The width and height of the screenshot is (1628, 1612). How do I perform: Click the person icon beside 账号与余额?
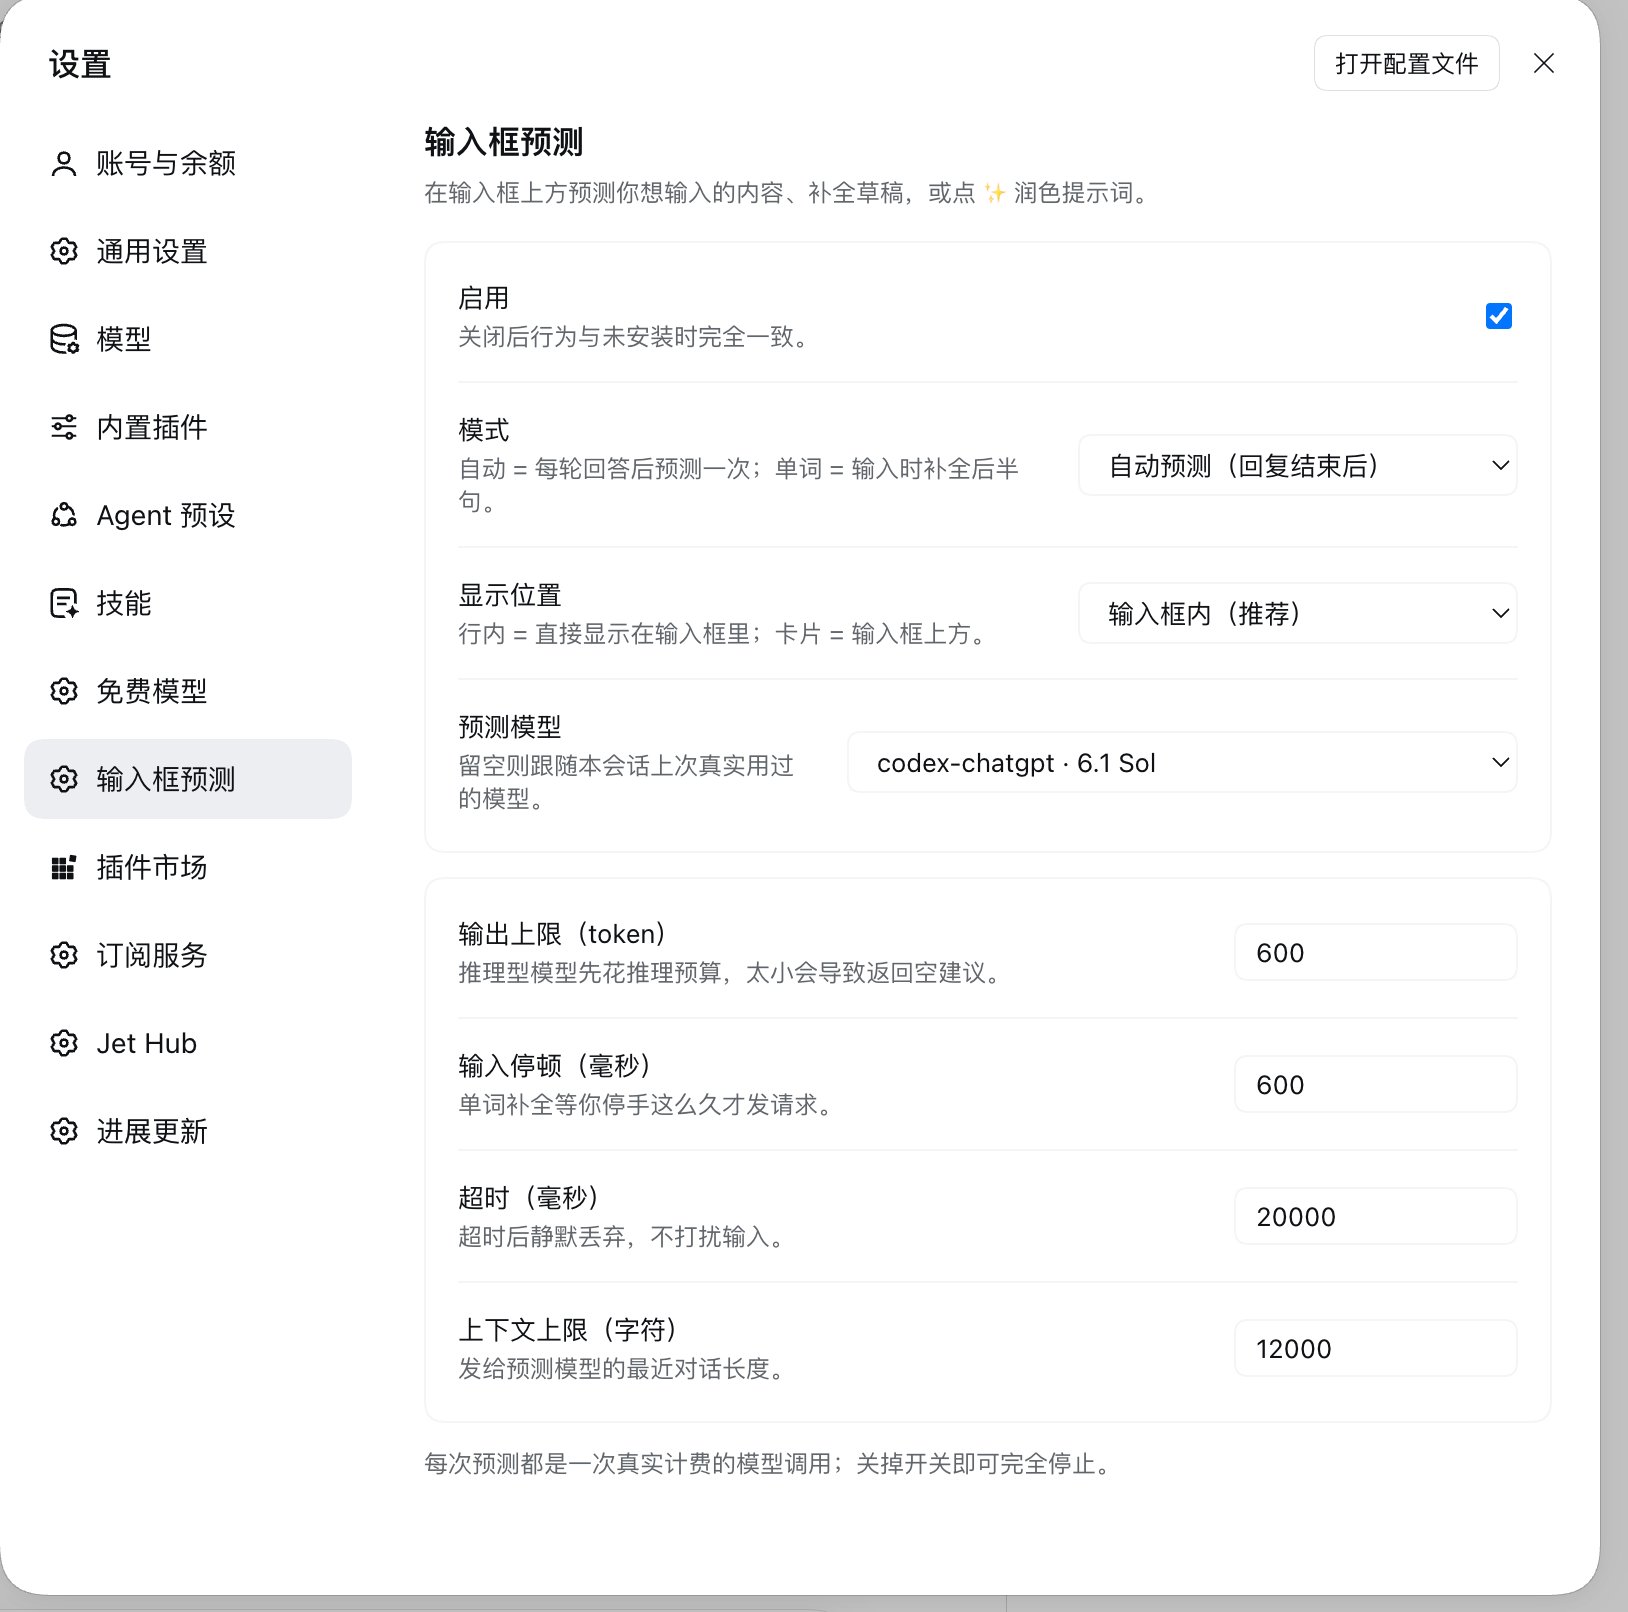tap(64, 164)
